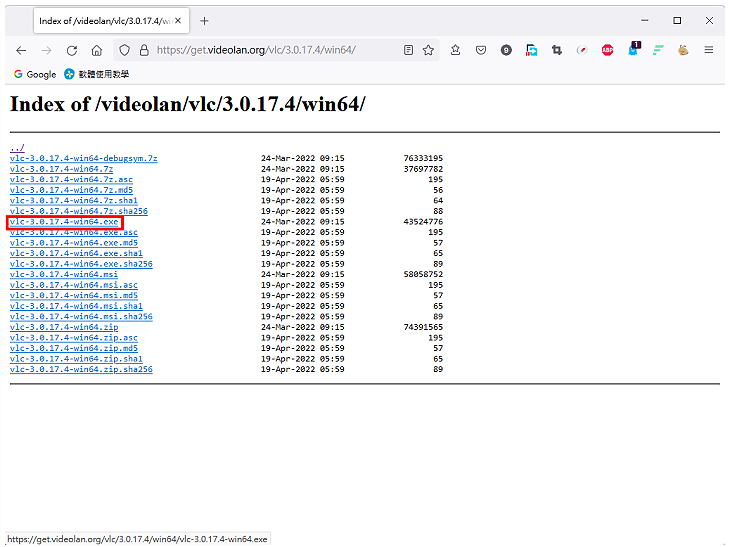731x547 pixels.
Task: Click the dark circular extension icon
Action: click(x=506, y=50)
